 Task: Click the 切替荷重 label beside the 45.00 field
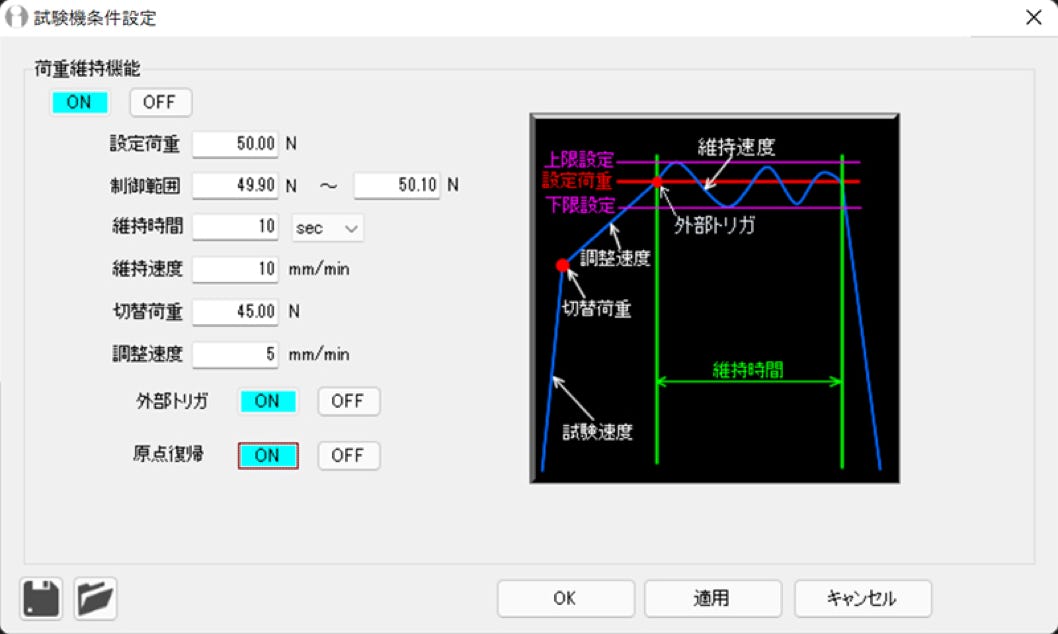148,312
